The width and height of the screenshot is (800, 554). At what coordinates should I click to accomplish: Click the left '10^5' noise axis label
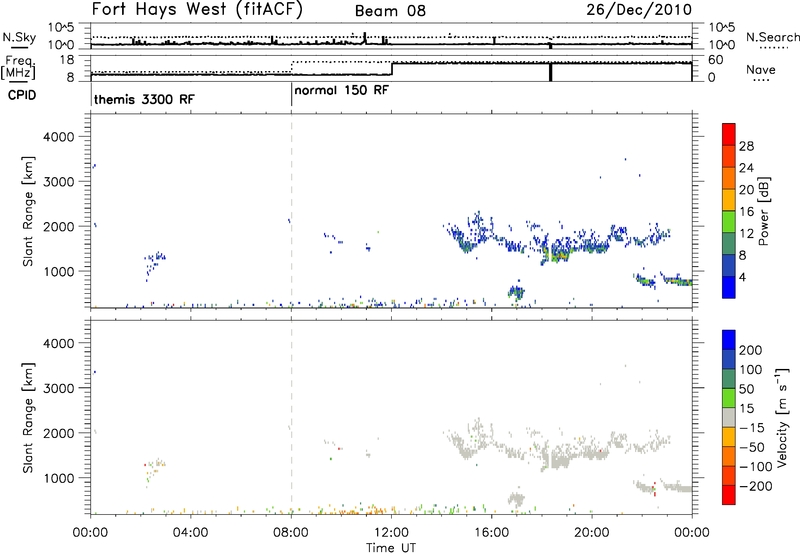[62, 27]
